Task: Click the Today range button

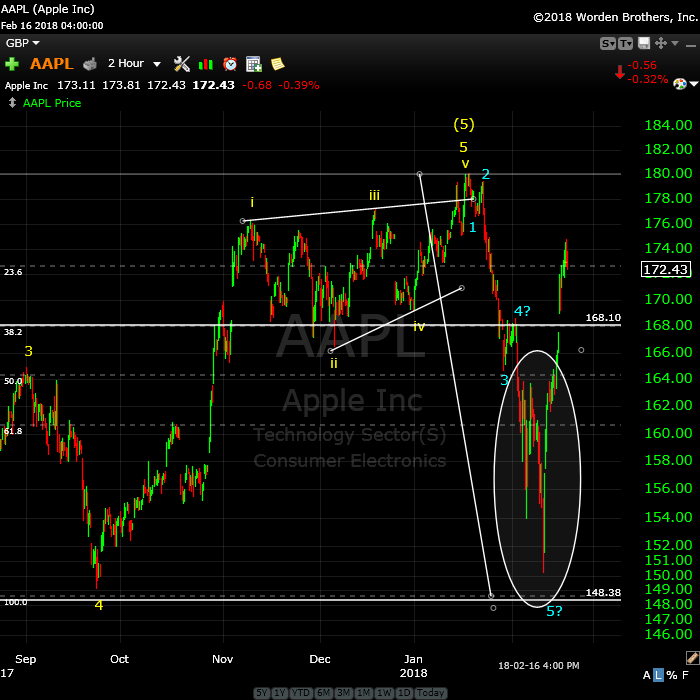Action: coord(430,693)
